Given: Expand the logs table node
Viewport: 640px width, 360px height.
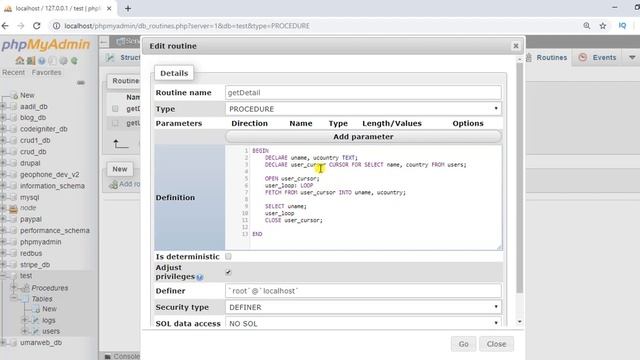Looking at the screenshot, I should tap(25, 320).
